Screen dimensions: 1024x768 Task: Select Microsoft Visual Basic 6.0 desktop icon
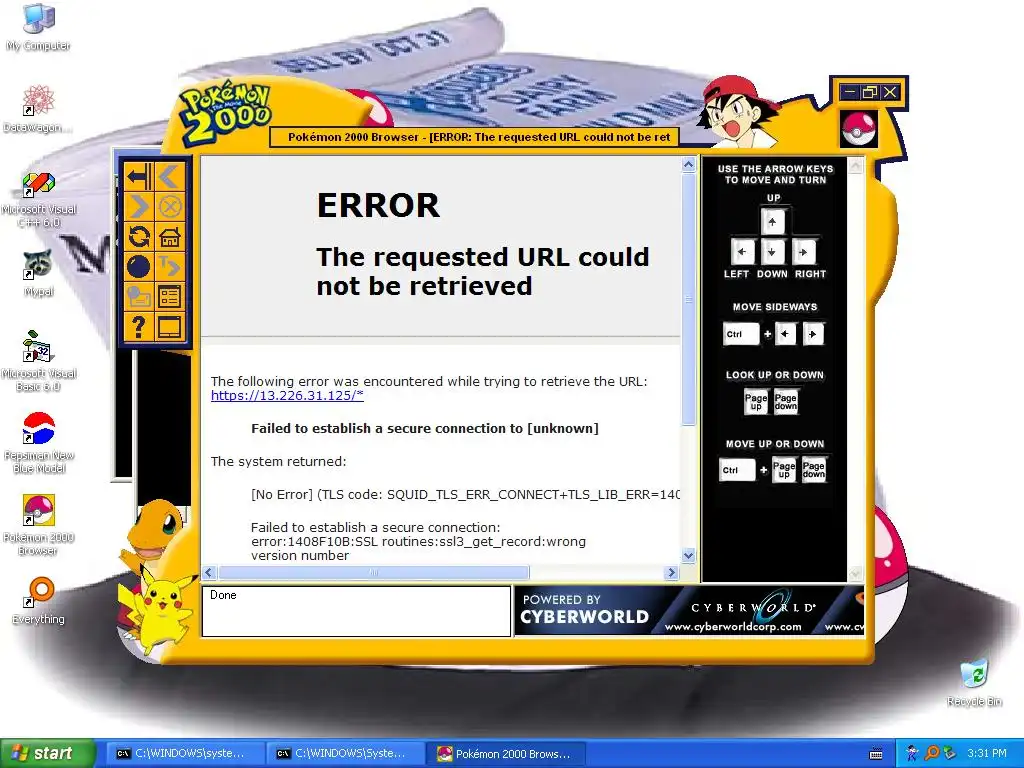[39, 361]
